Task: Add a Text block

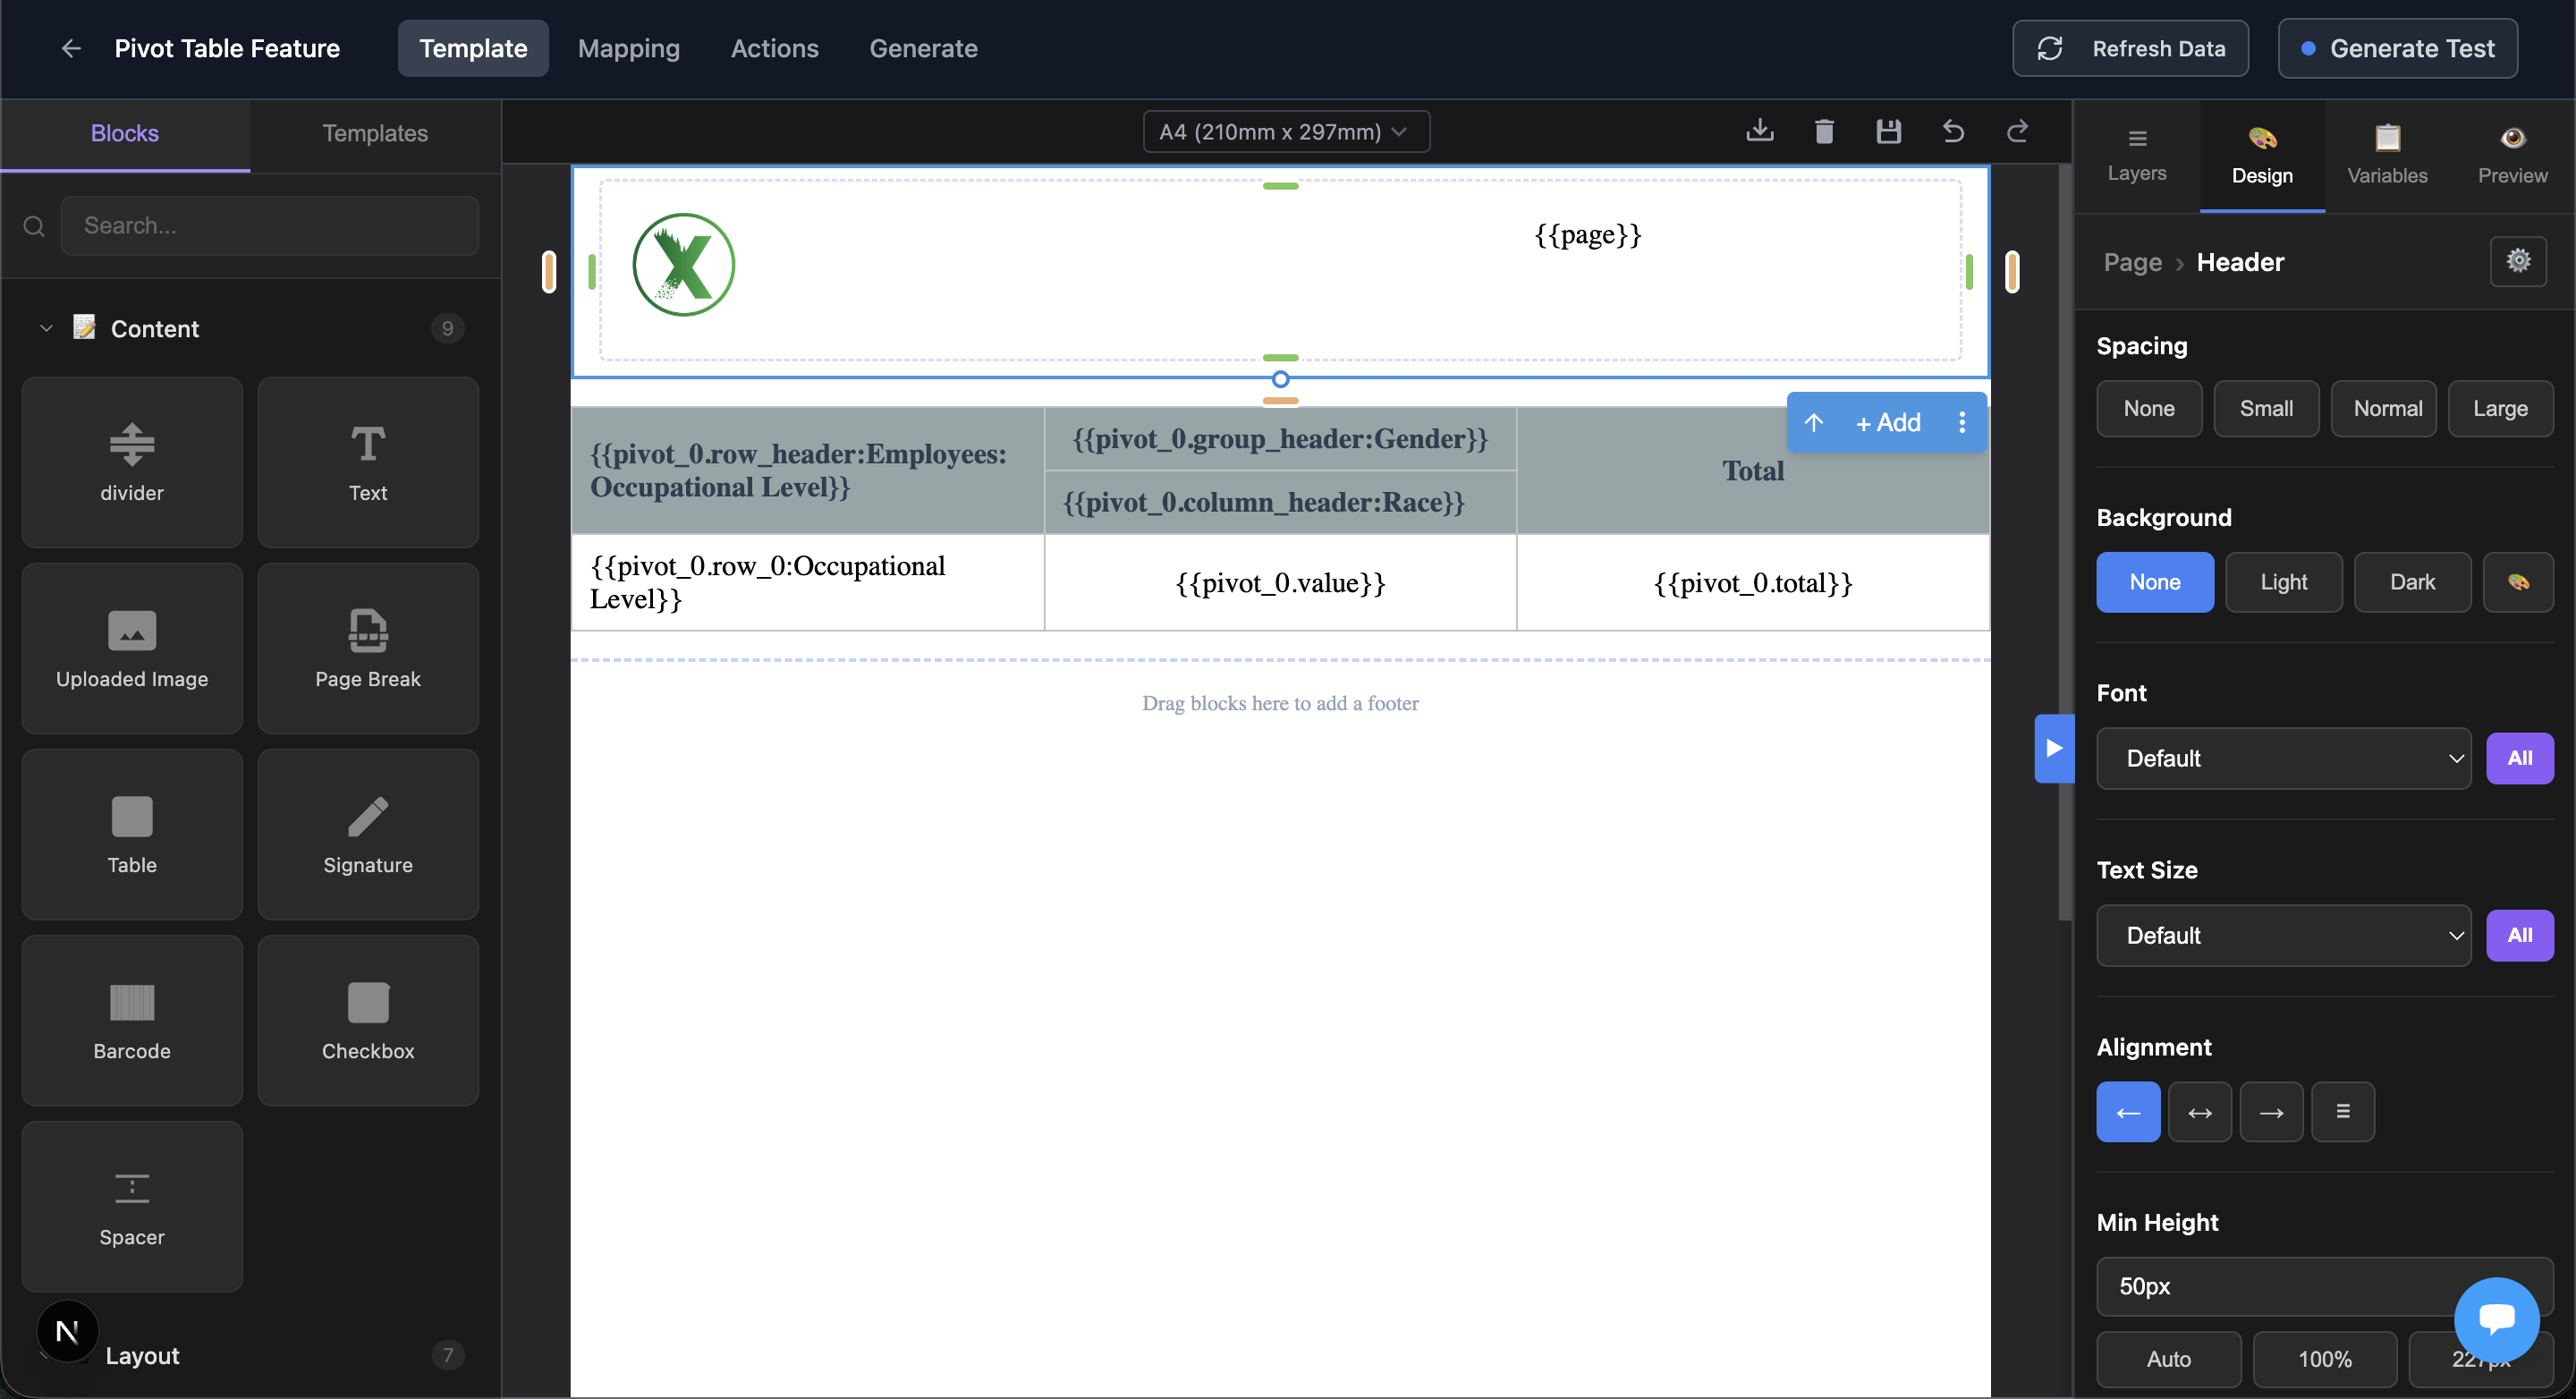Action: (x=368, y=462)
